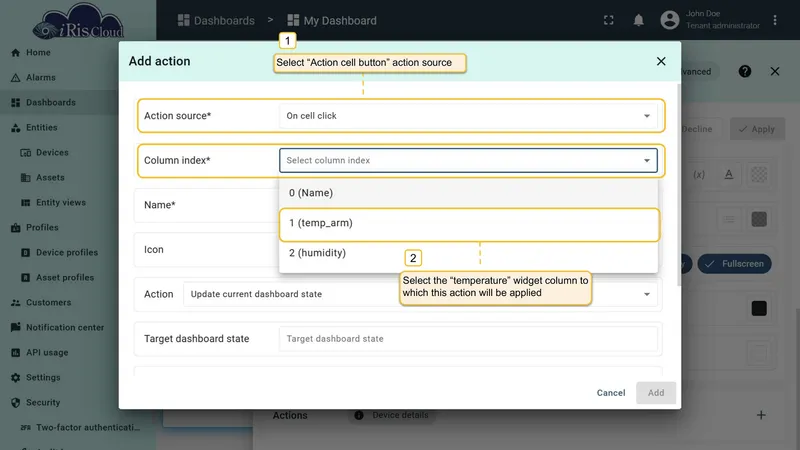Open Customers in the sidebar
800x450 pixels.
pos(48,303)
